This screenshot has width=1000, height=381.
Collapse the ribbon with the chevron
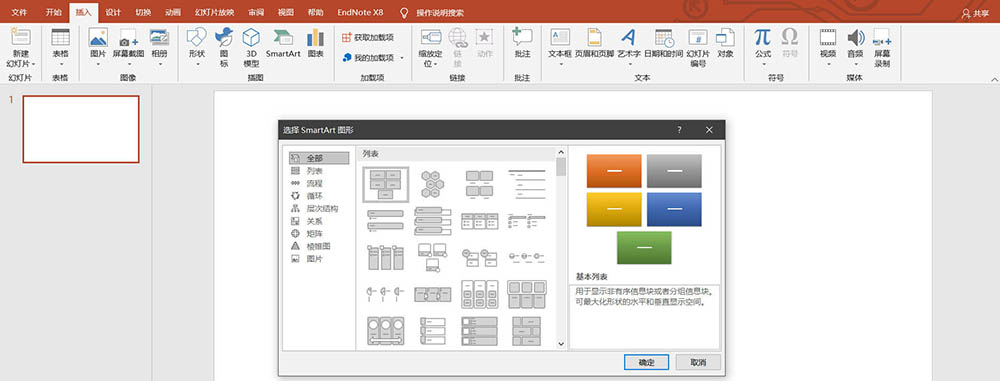point(994,79)
